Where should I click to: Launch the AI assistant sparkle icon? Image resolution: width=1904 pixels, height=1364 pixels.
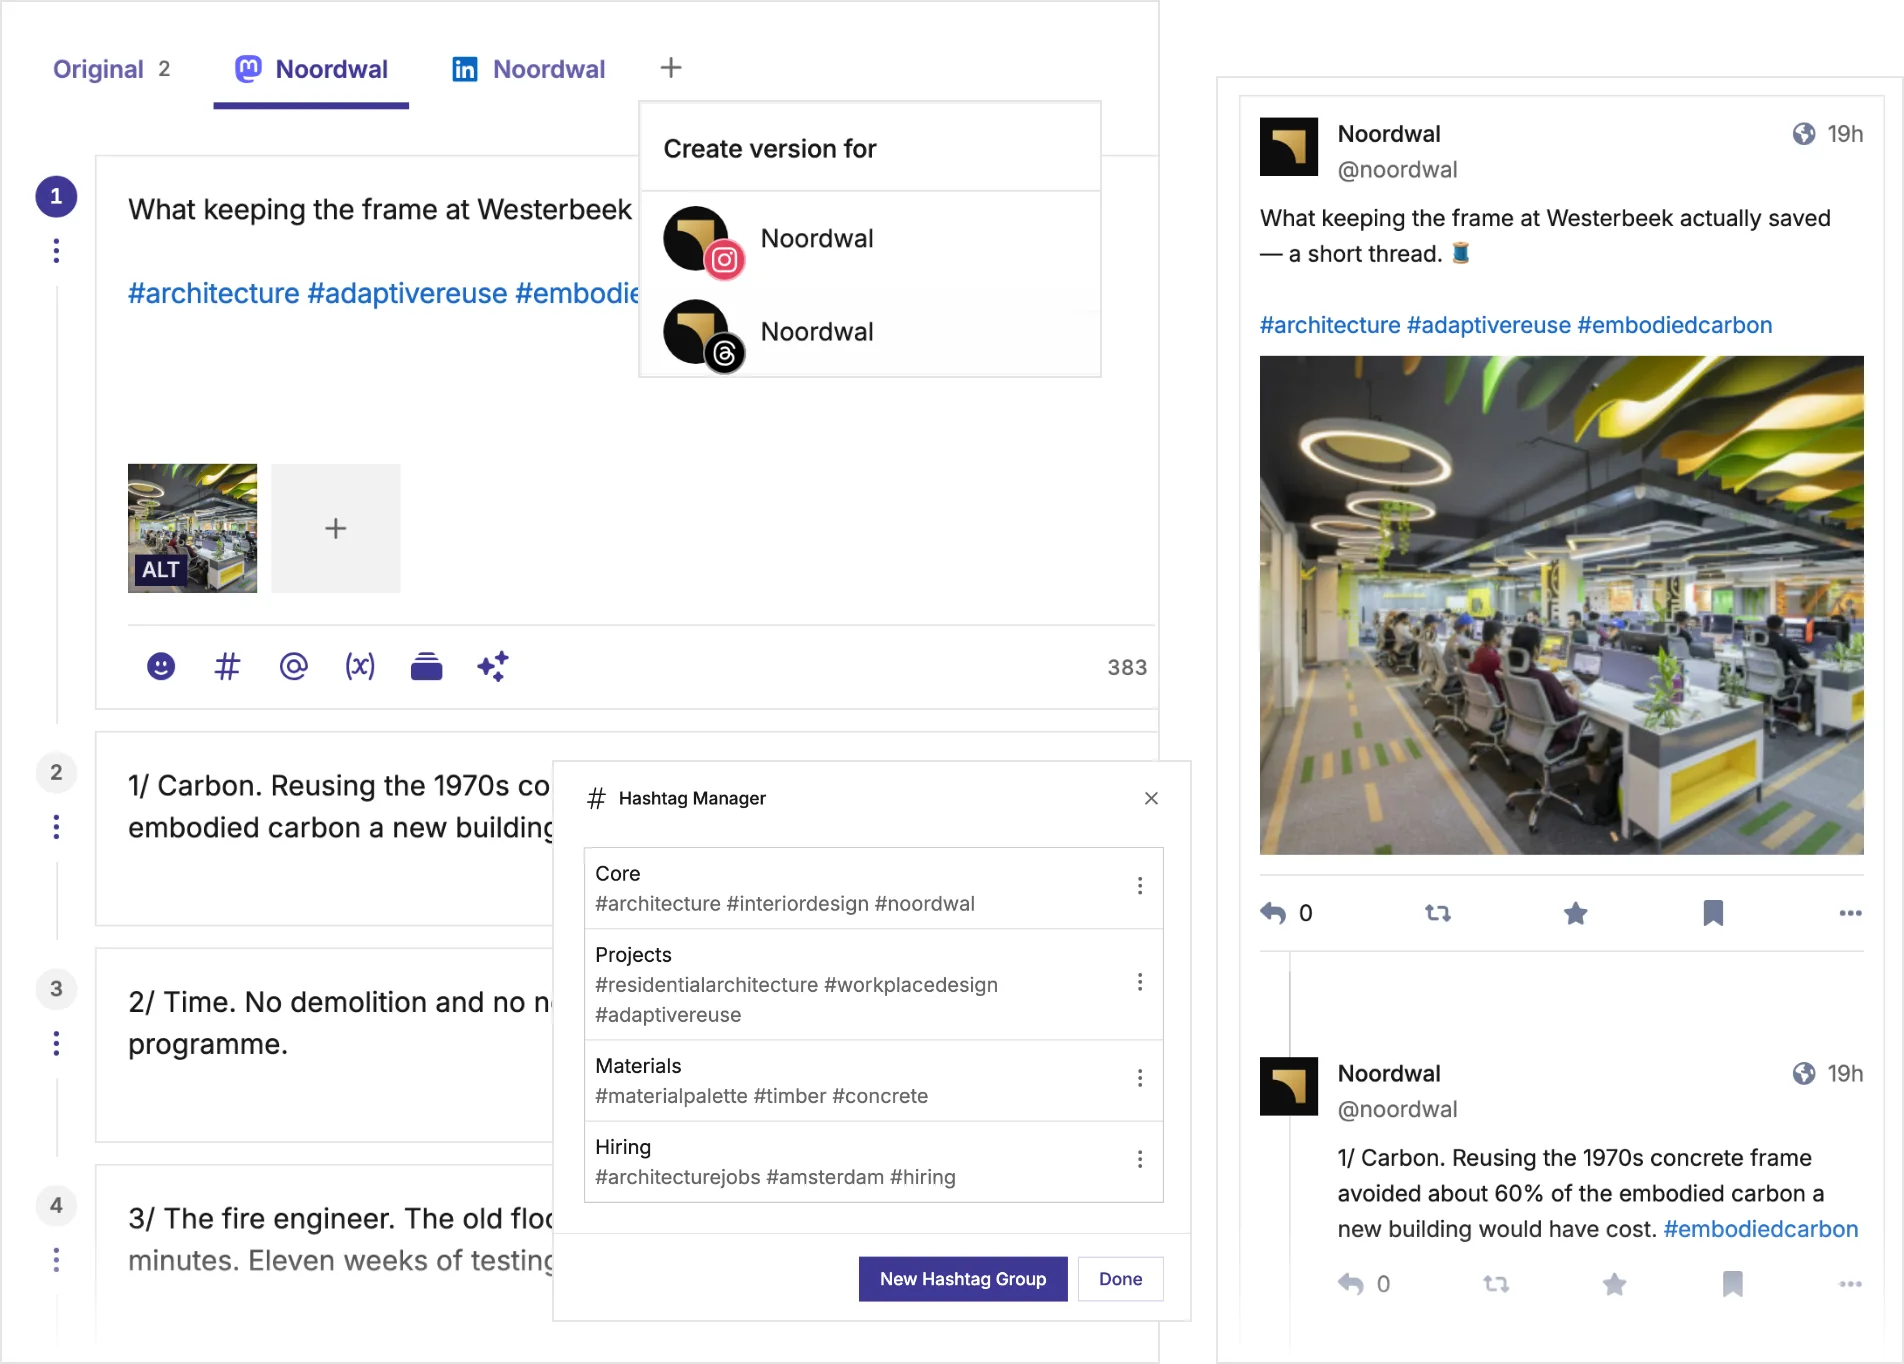(493, 666)
